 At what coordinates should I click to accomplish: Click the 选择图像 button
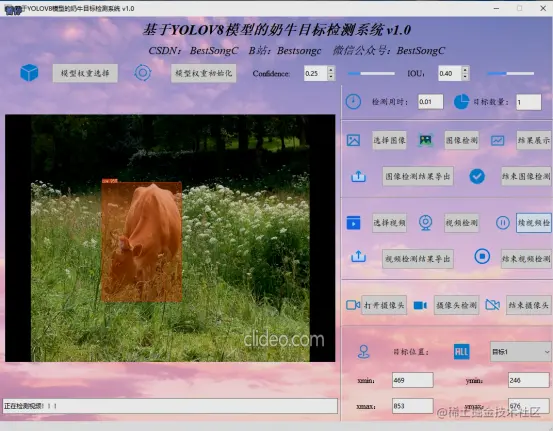[x=389, y=140]
